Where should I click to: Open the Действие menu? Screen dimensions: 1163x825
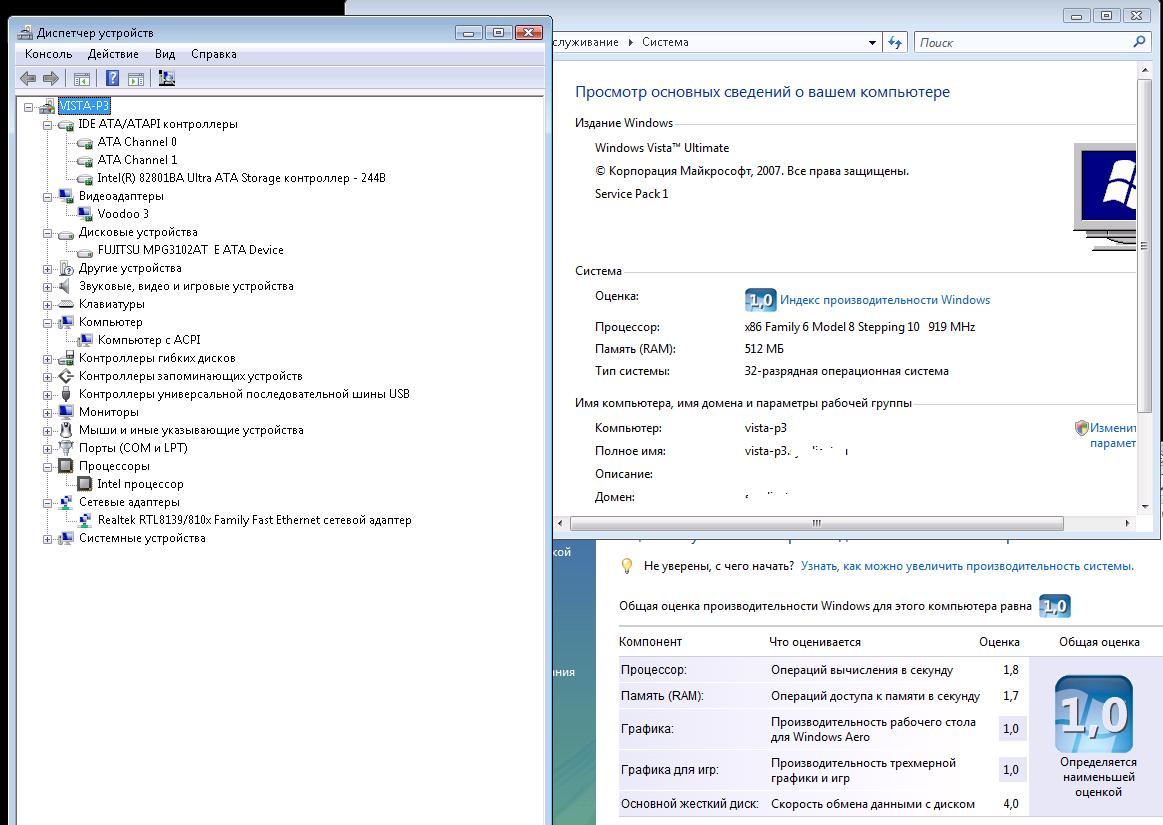tap(113, 54)
